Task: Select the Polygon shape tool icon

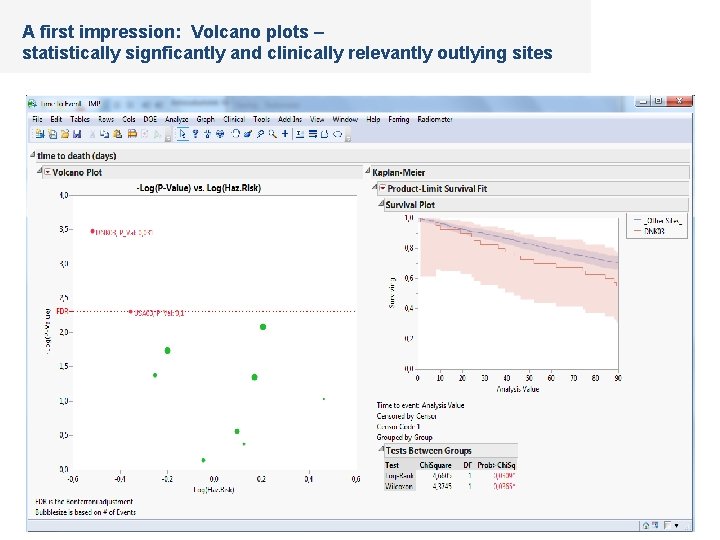Action: point(324,134)
